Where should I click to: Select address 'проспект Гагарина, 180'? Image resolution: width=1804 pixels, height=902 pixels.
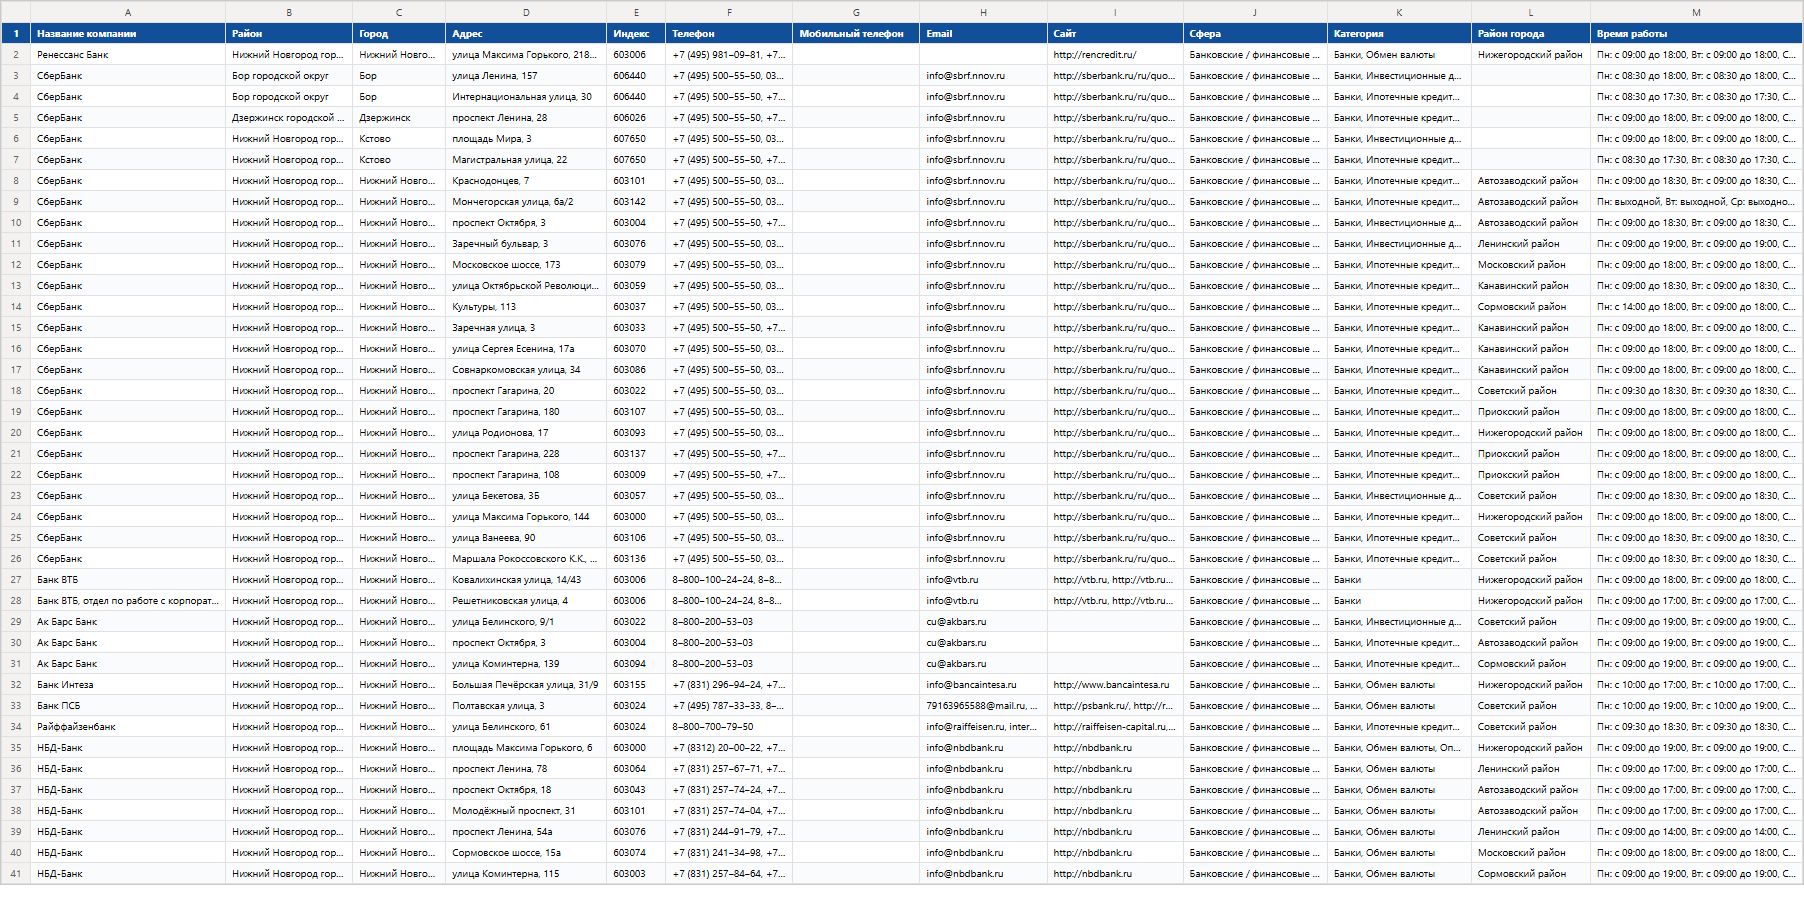(526, 412)
